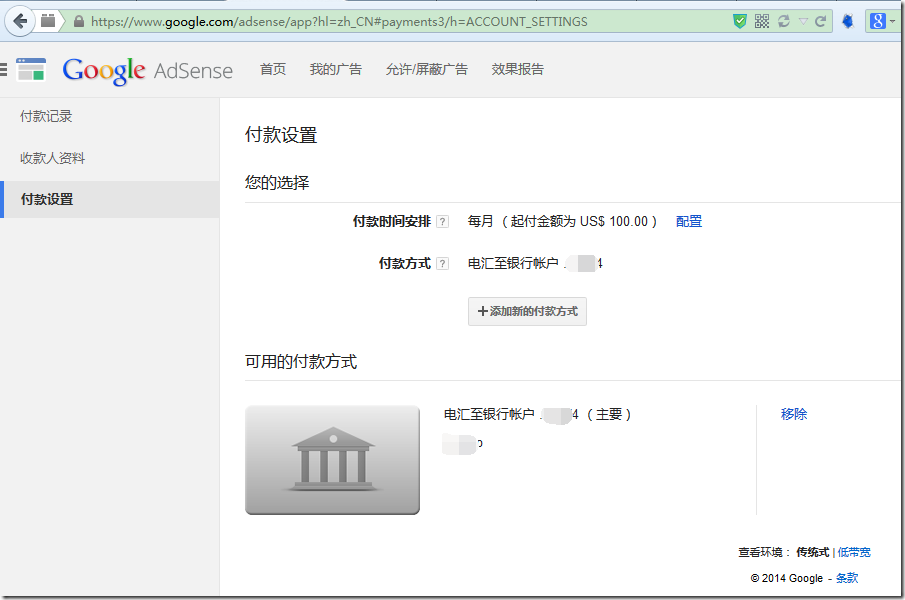Open the hamburger menu at far left

3,70
